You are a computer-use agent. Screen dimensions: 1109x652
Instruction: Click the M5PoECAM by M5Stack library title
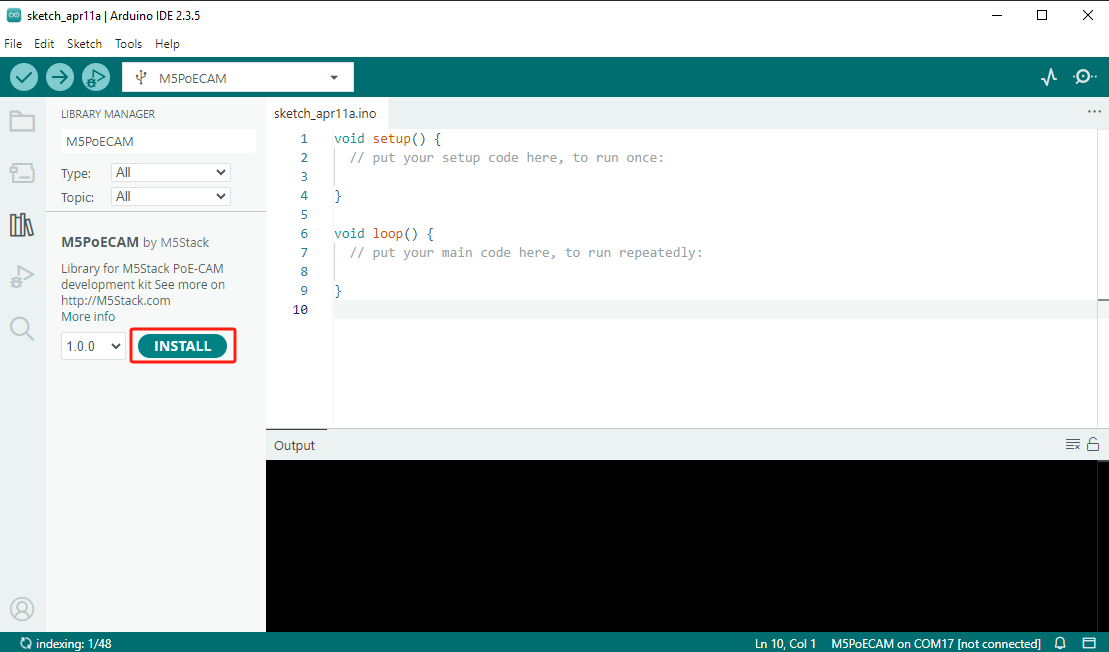(x=135, y=243)
